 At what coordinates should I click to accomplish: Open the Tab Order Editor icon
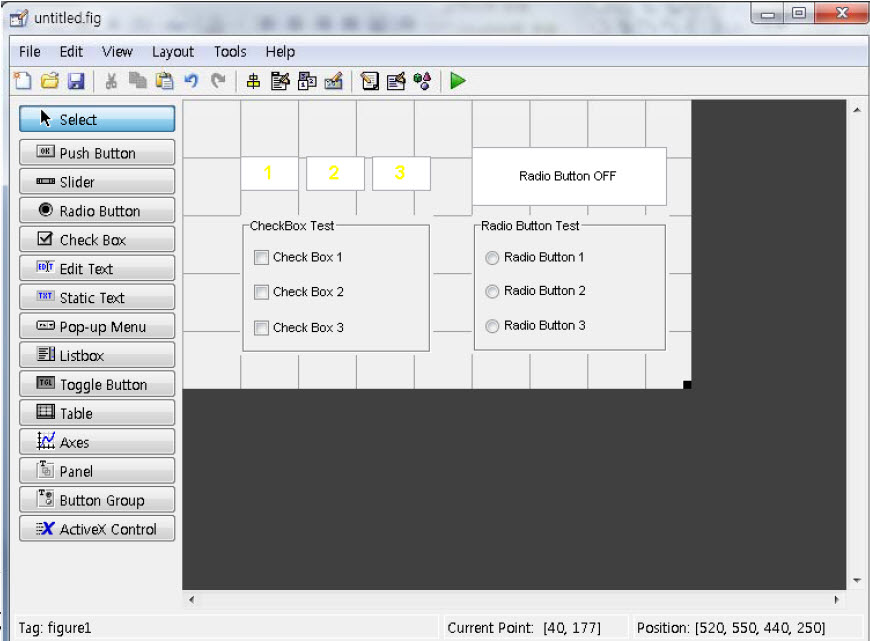pos(307,81)
